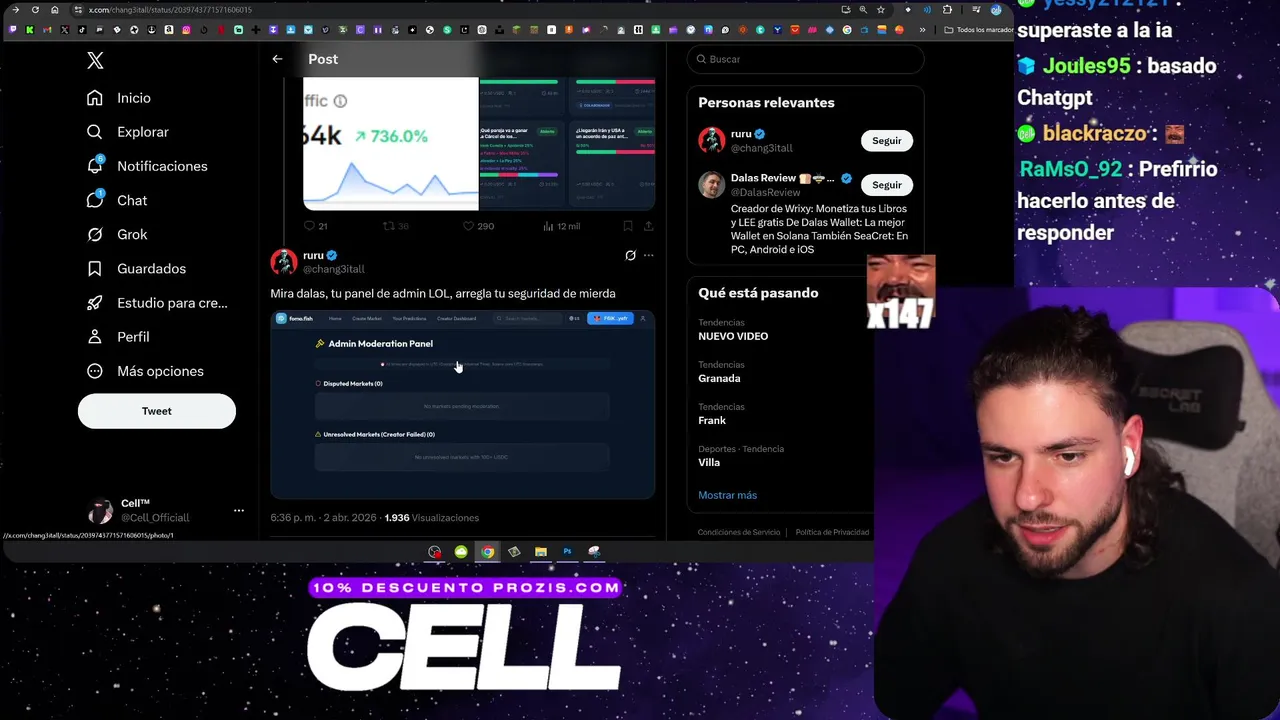Screen dimensions: 1280x720
Task: Reload the page in Chrome
Action: click(35, 10)
